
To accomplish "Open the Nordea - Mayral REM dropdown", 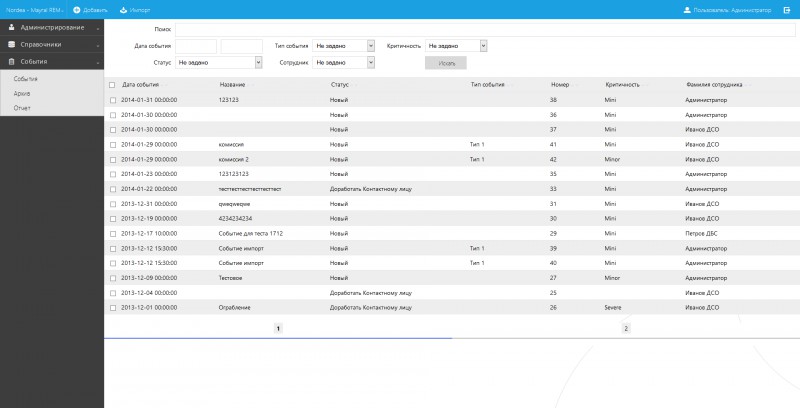I will click(x=34, y=10).
